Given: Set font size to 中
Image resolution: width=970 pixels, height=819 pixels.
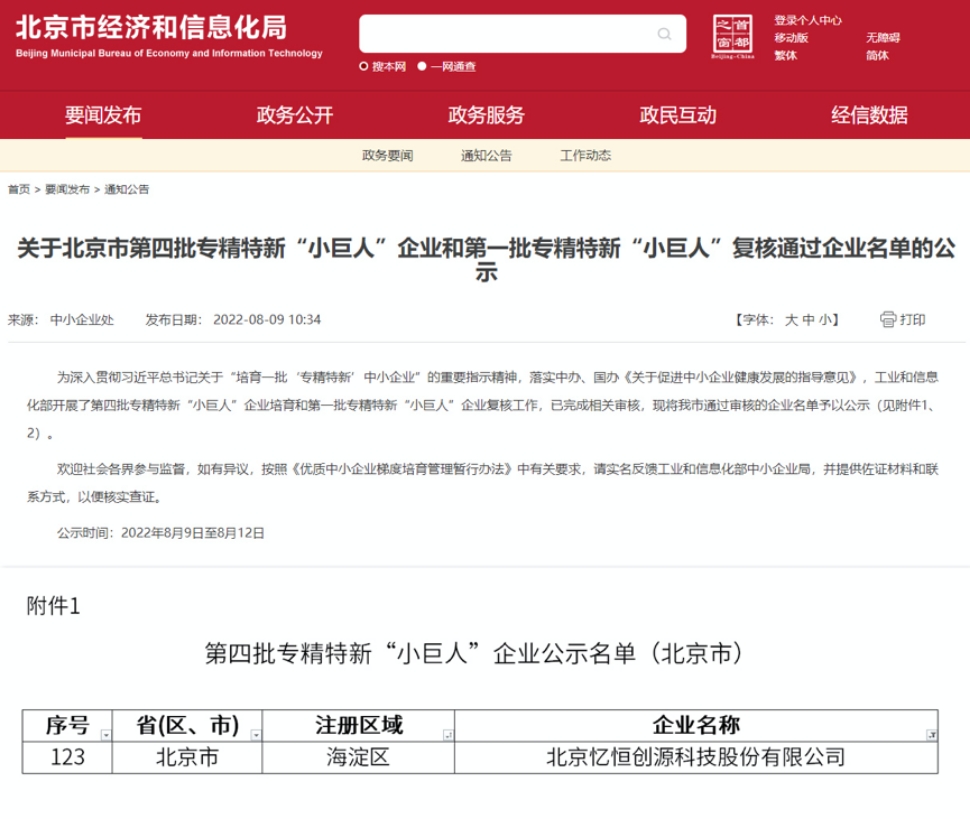Looking at the screenshot, I should tap(808, 320).
